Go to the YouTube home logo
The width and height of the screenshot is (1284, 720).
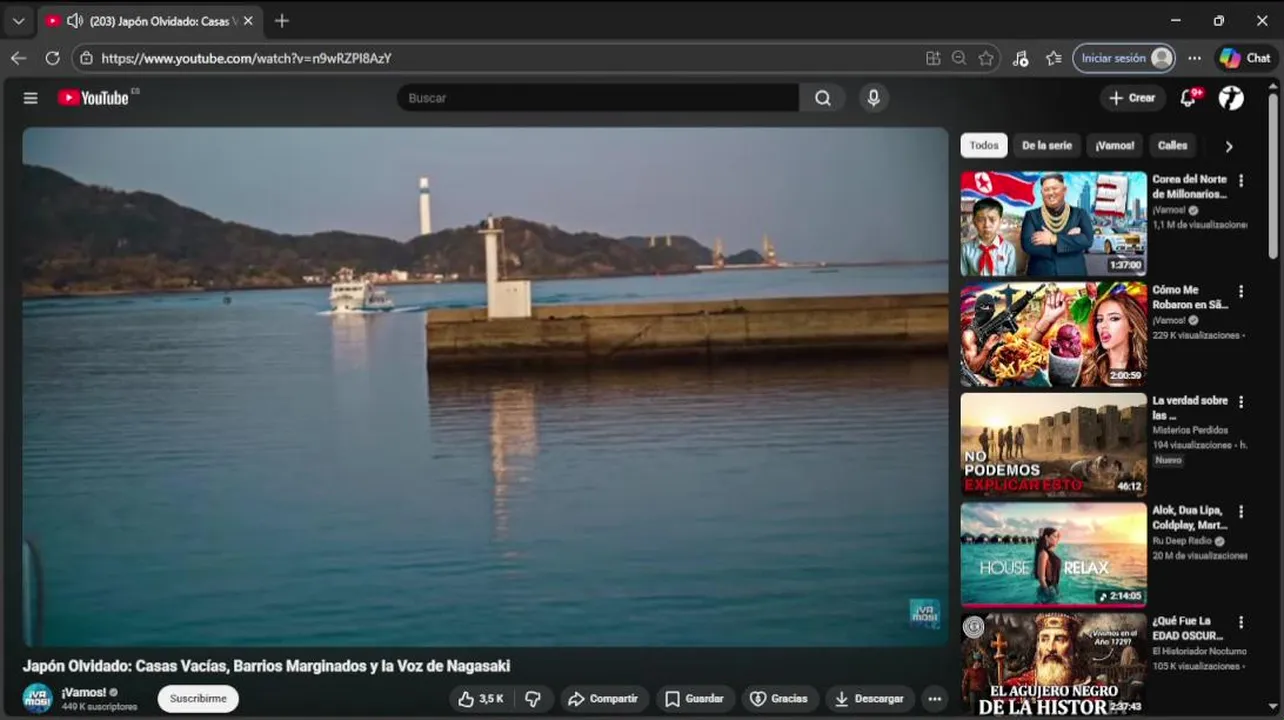(93, 98)
